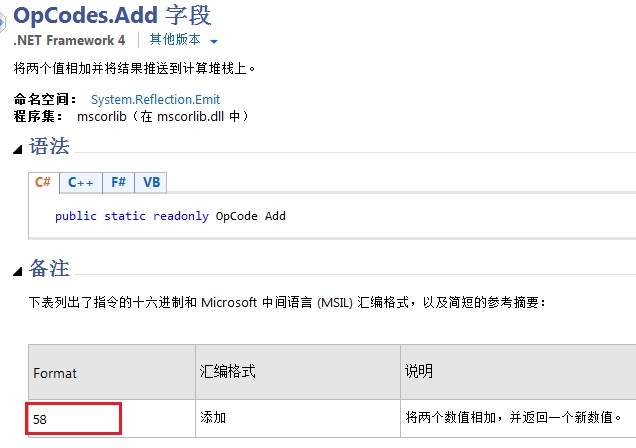636x448 pixels.
Task: Open the System.Reflection.Emit namespace link
Action: pos(155,99)
